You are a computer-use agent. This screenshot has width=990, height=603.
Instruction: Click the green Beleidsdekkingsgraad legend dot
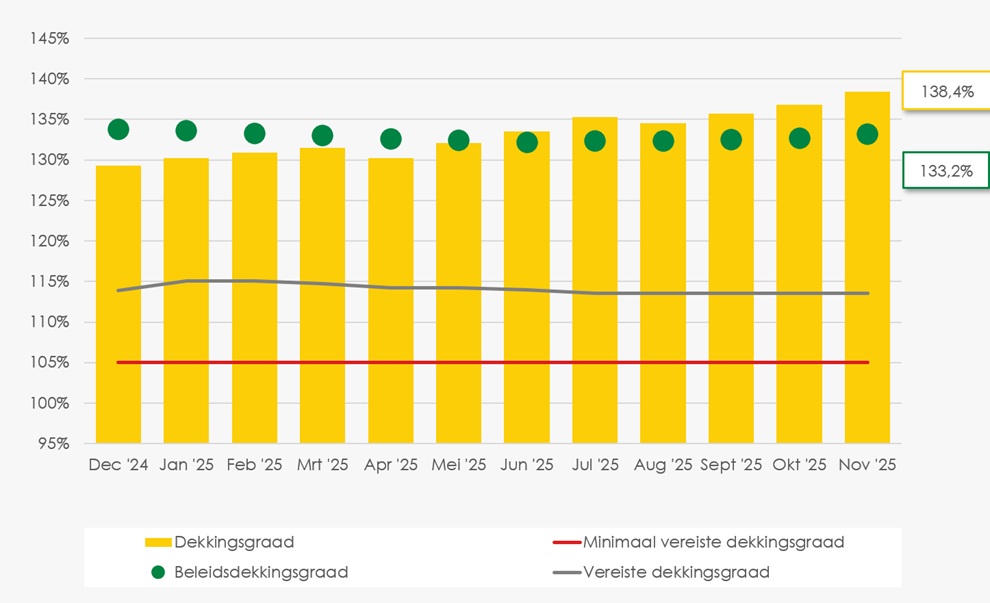pos(158,572)
